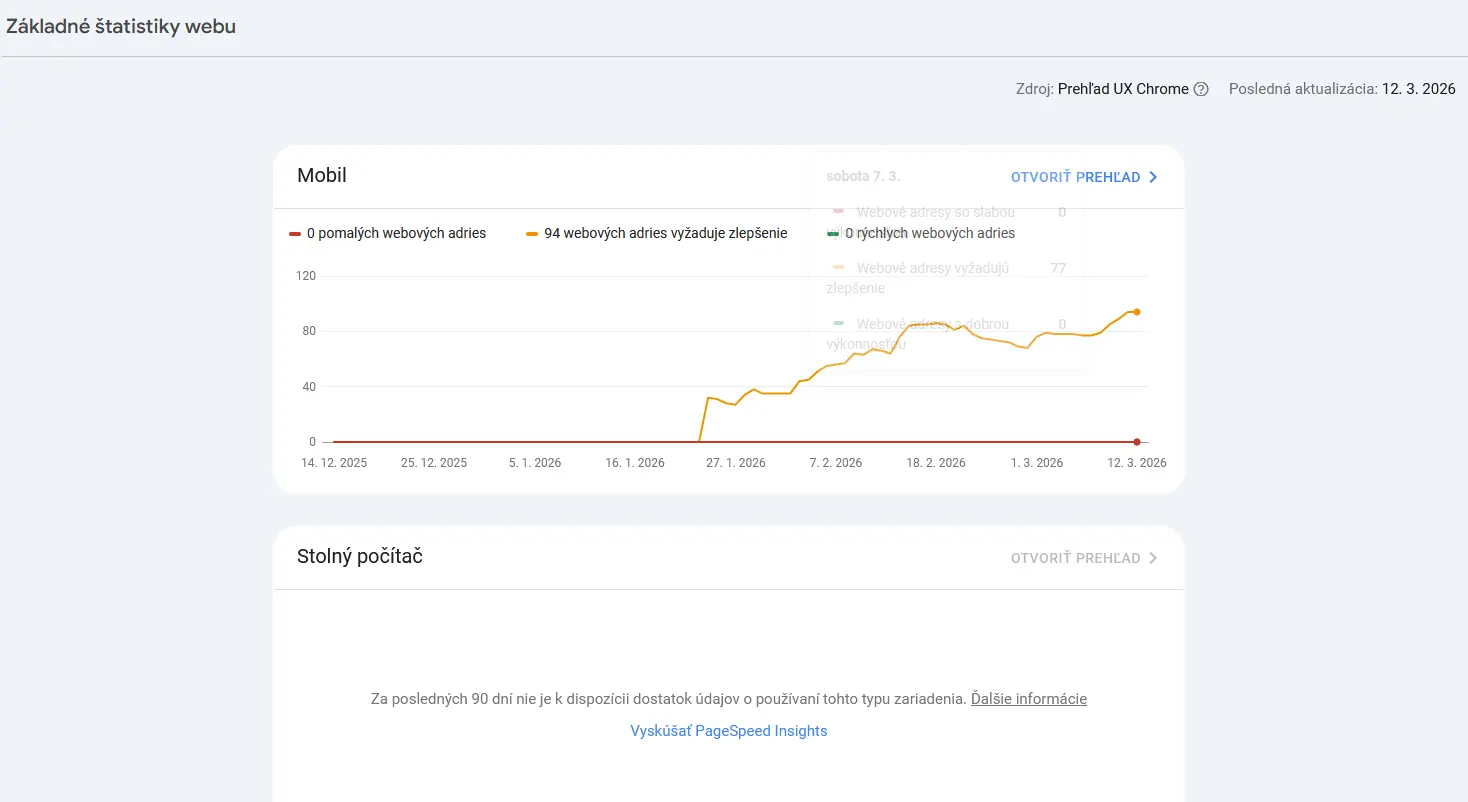Open the Ďalšie informácie link
This screenshot has height=802, width=1468.
point(1028,699)
